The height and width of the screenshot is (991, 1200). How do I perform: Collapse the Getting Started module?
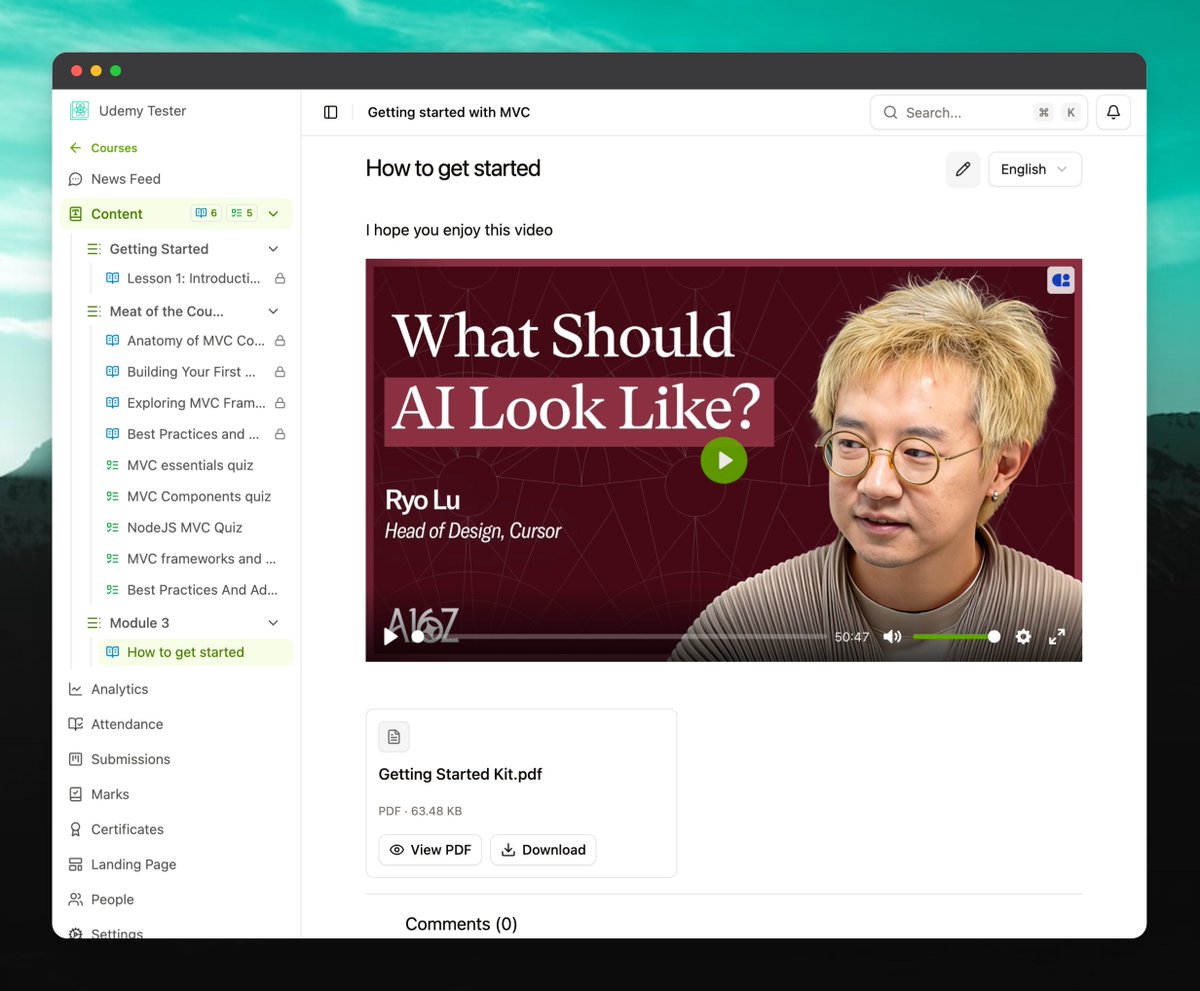(273, 249)
